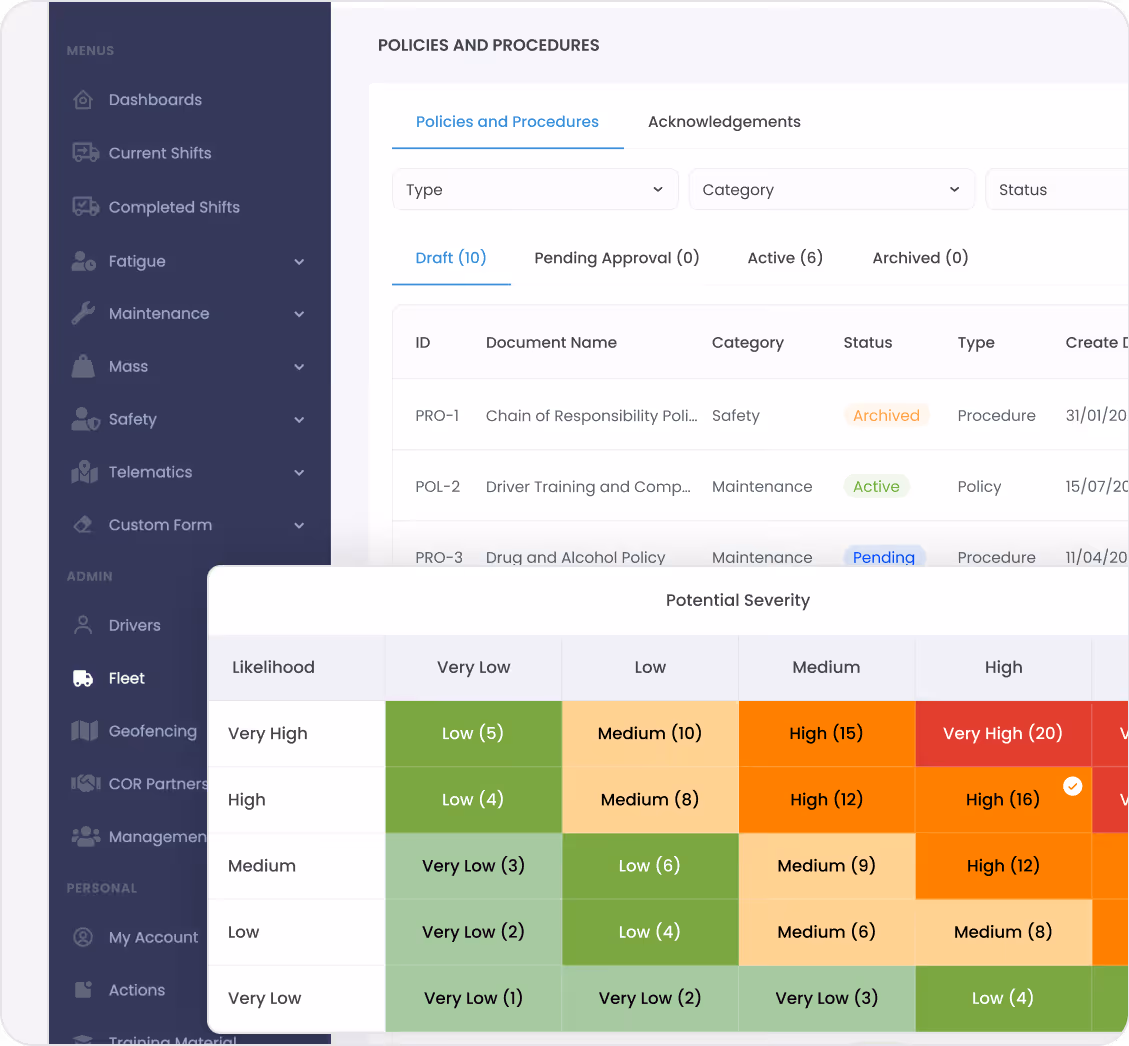Click the Archived status badge
The width and height of the screenshot is (1129, 1046).
tap(886, 415)
